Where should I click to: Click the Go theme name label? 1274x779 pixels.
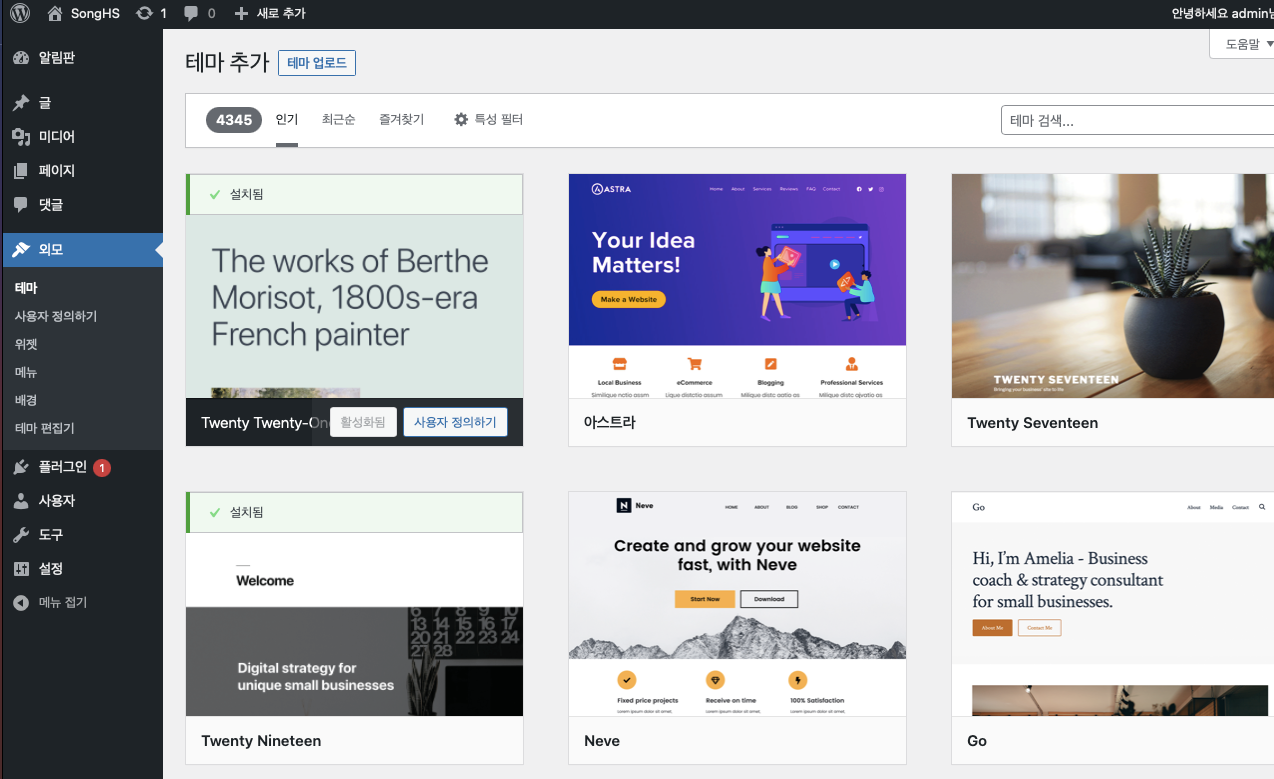click(x=977, y=741)
